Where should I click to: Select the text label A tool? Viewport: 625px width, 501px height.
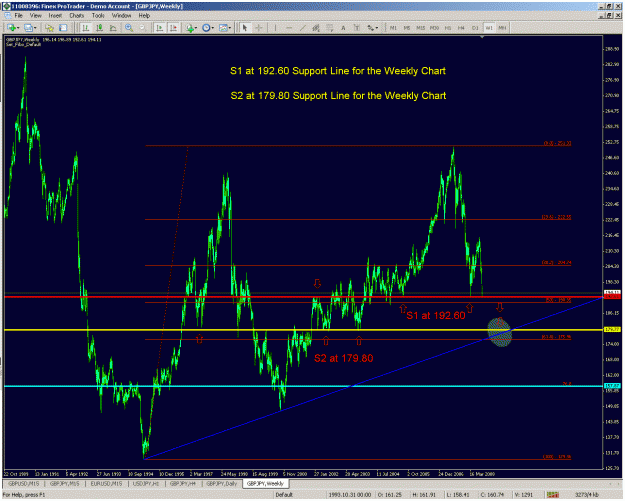point(343,28)
